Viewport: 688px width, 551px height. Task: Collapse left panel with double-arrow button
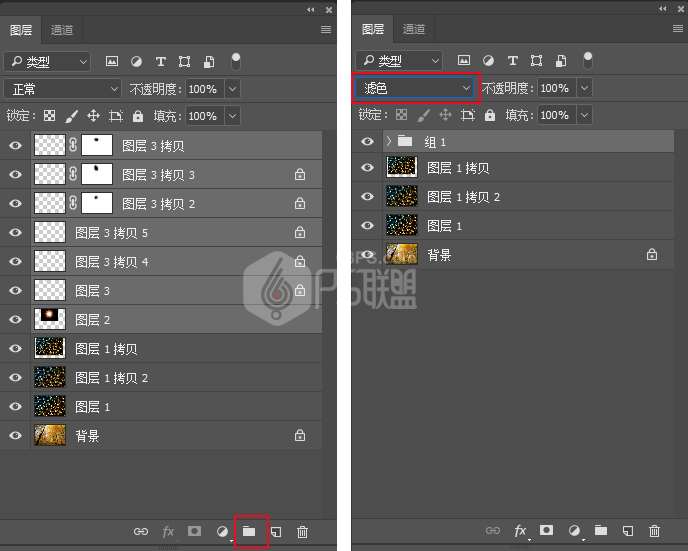[x=311, y=10]
